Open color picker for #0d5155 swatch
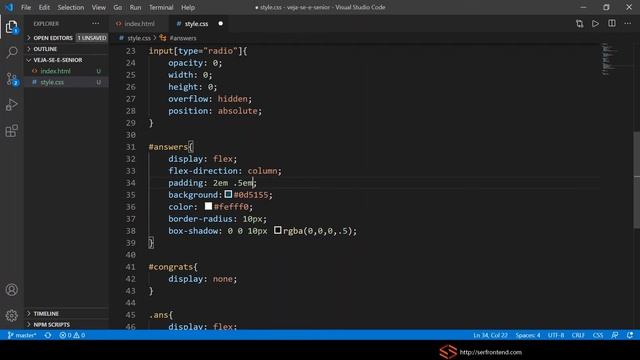This screenshot has height=360, width=640. pos(228,194)
